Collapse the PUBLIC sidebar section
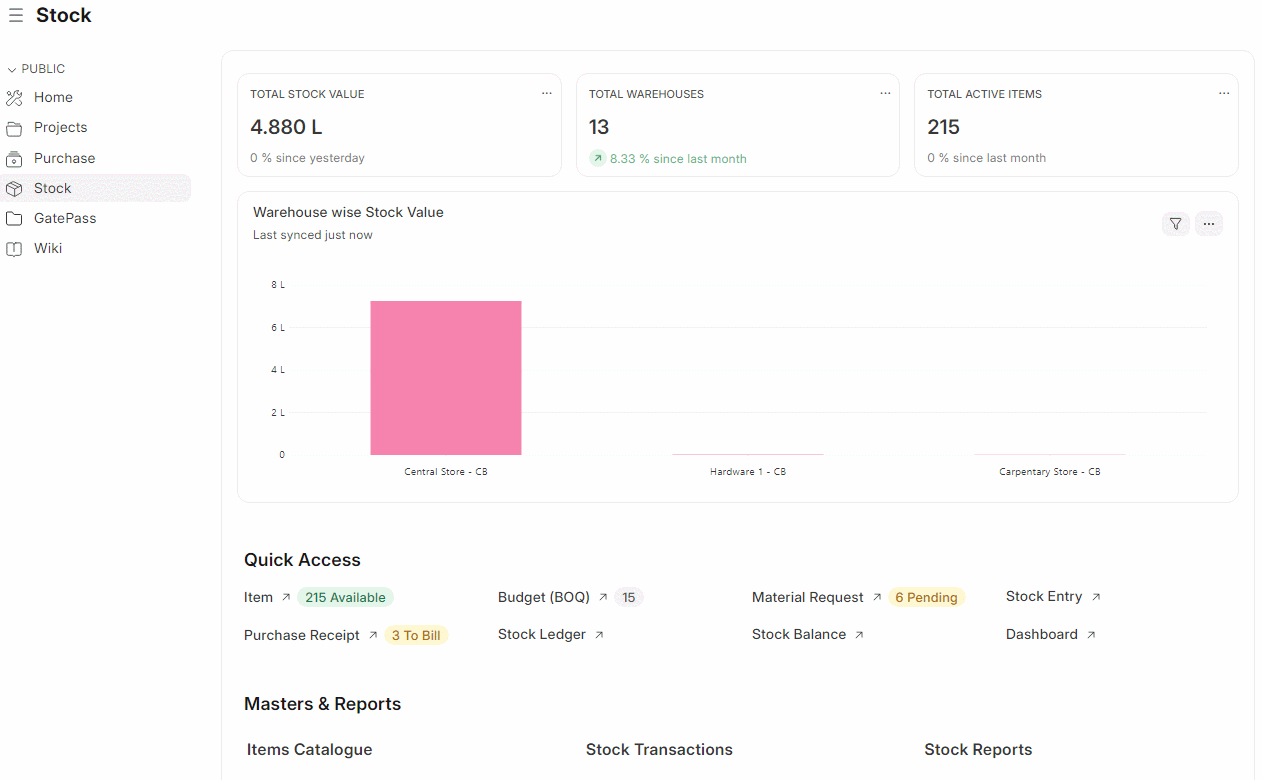The image size is (1263, 780). 12,70
